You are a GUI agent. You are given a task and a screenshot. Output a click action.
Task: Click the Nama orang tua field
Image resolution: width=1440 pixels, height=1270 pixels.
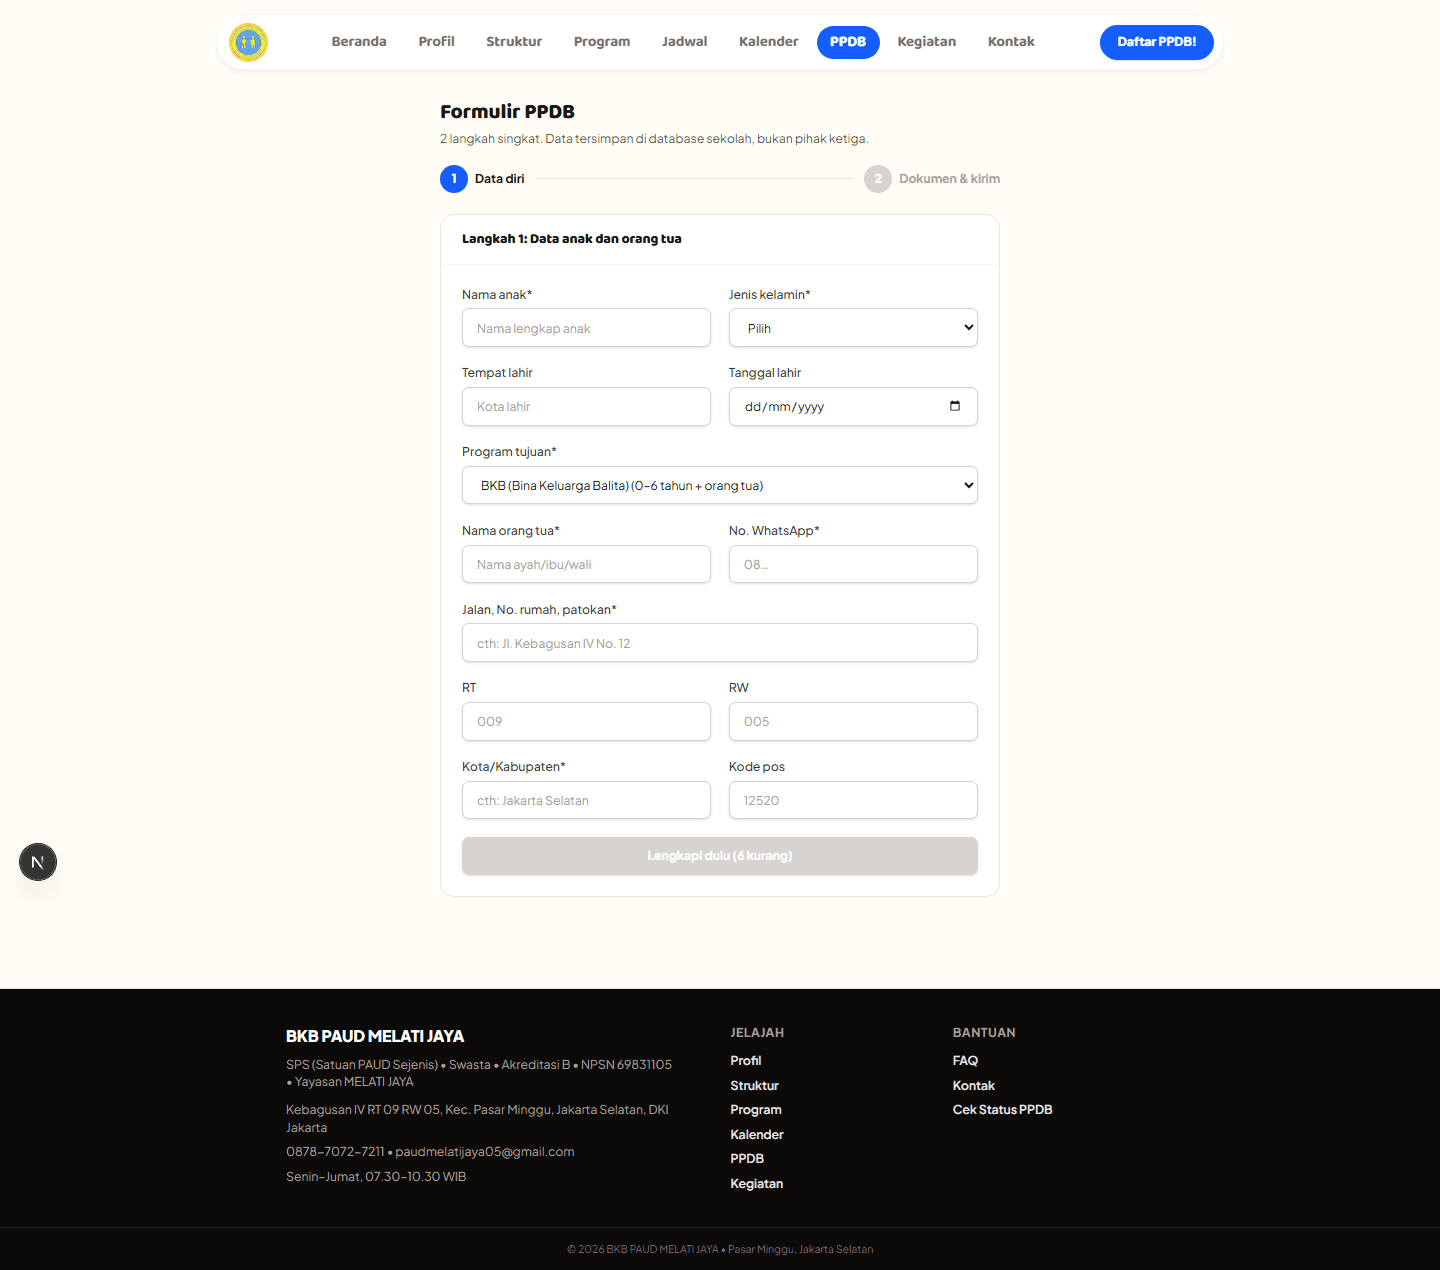click(586, 564)
